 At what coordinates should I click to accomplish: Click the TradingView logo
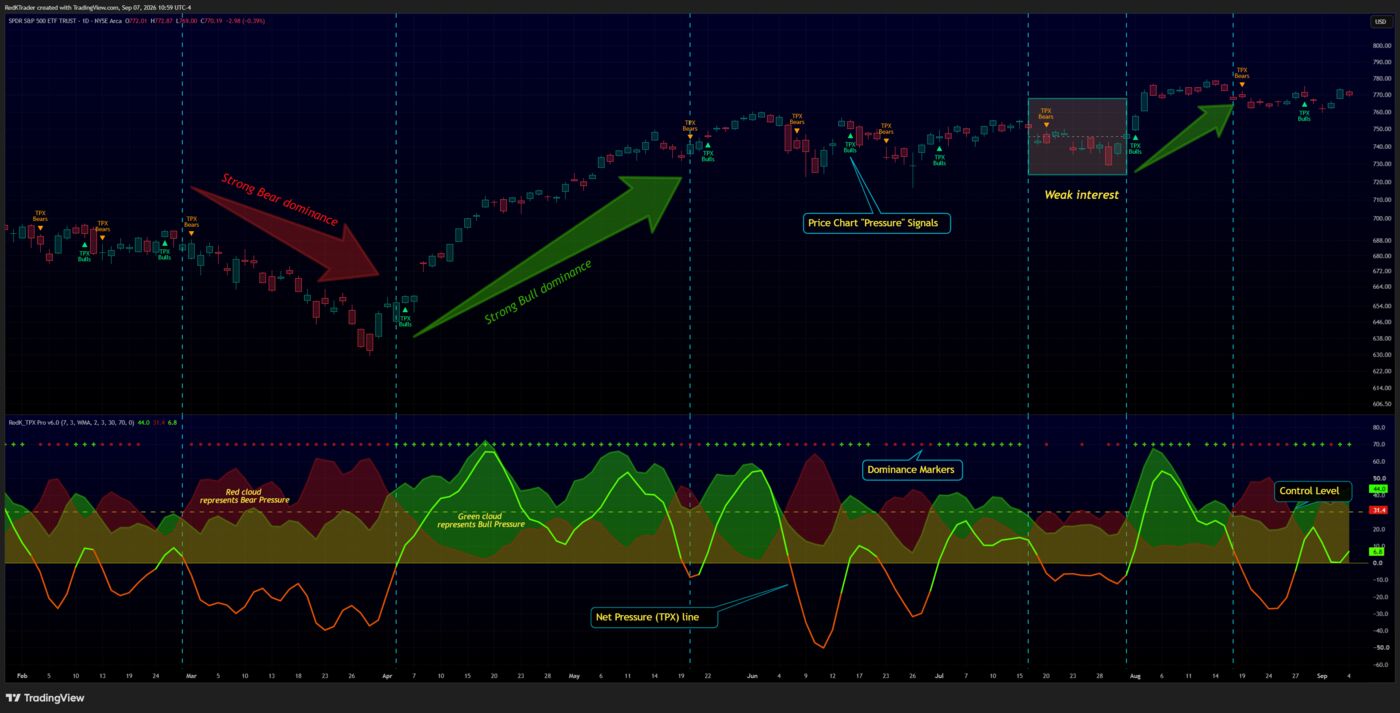(45, 698)
